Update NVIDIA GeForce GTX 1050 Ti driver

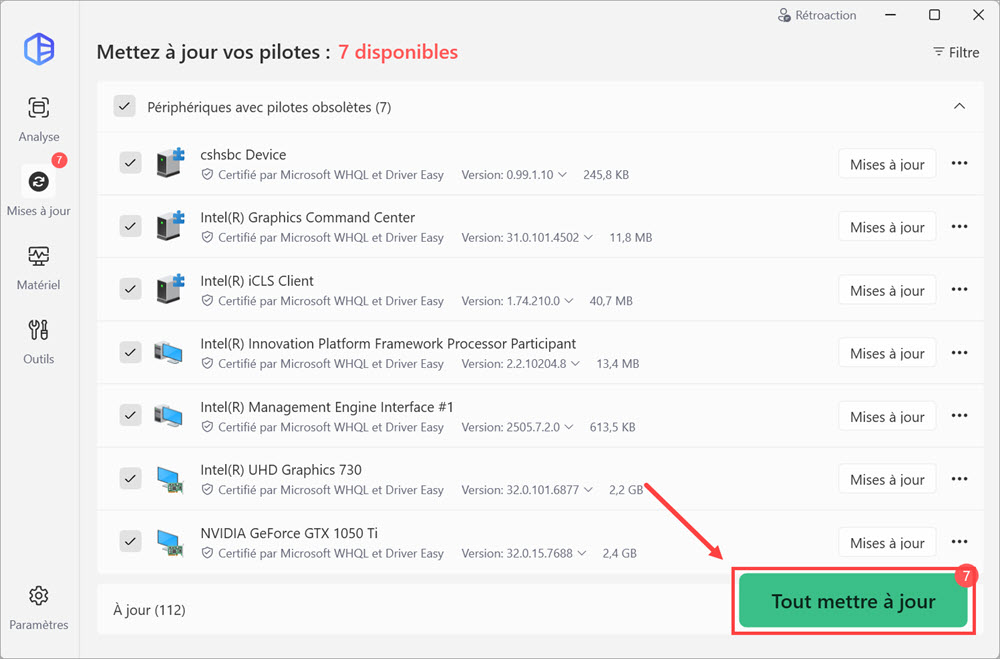tap(887, 543)
